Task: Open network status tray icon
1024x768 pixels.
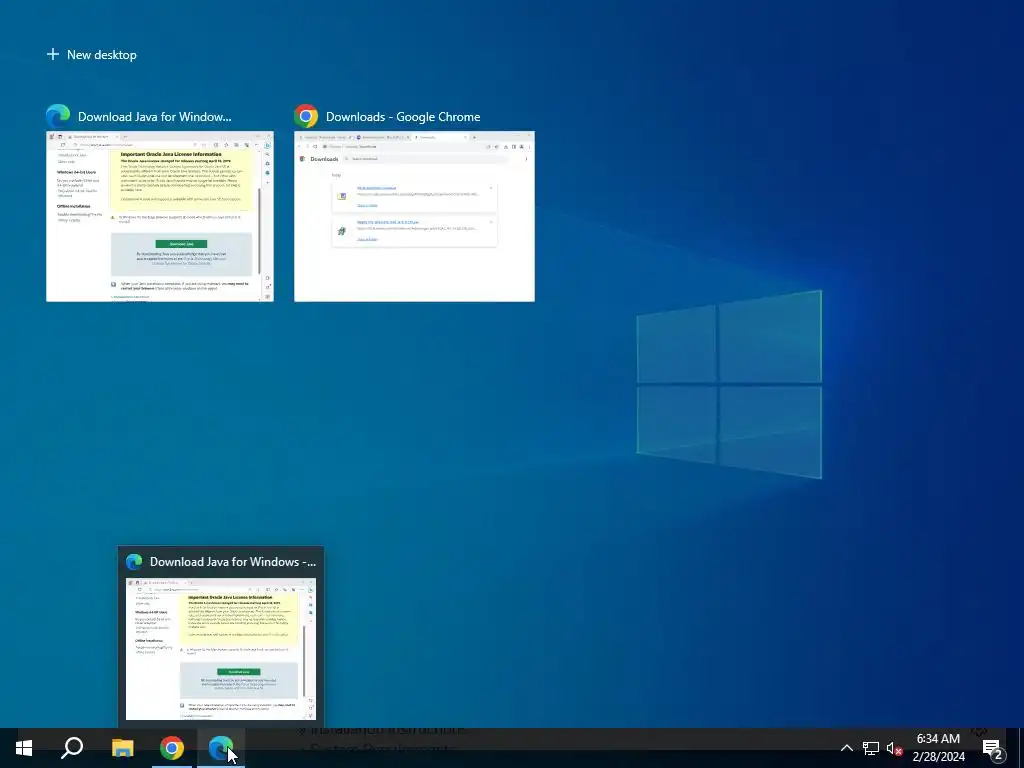Action: pyautogui.click(x=871, y=748)
